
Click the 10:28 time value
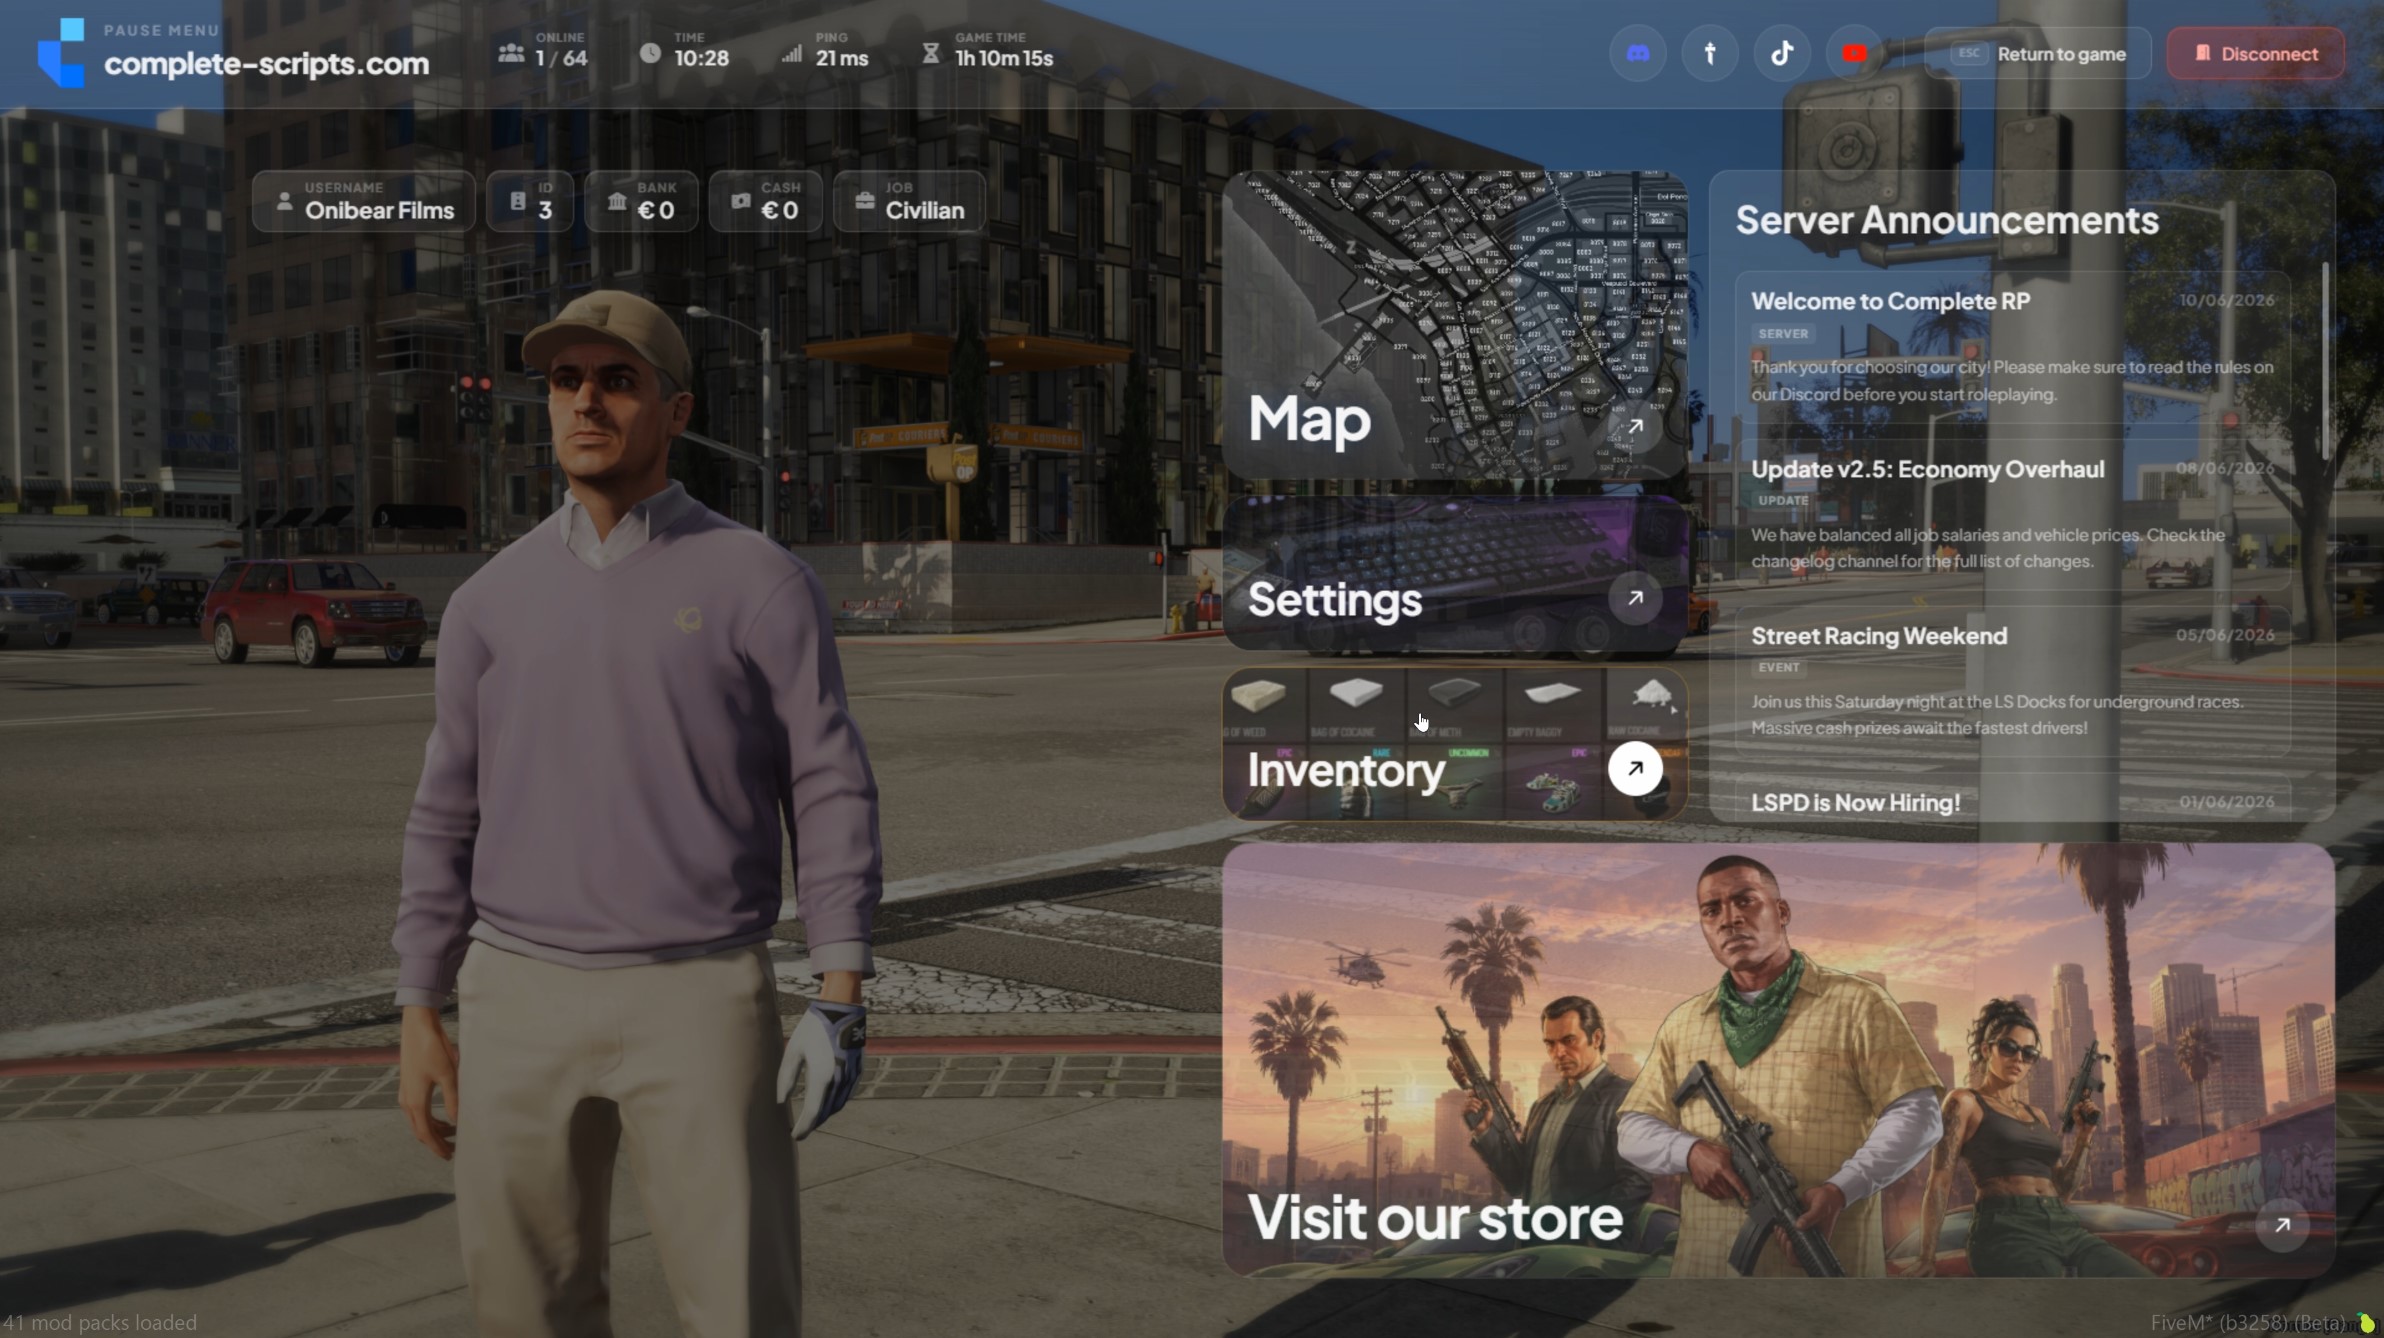(701, 59)
